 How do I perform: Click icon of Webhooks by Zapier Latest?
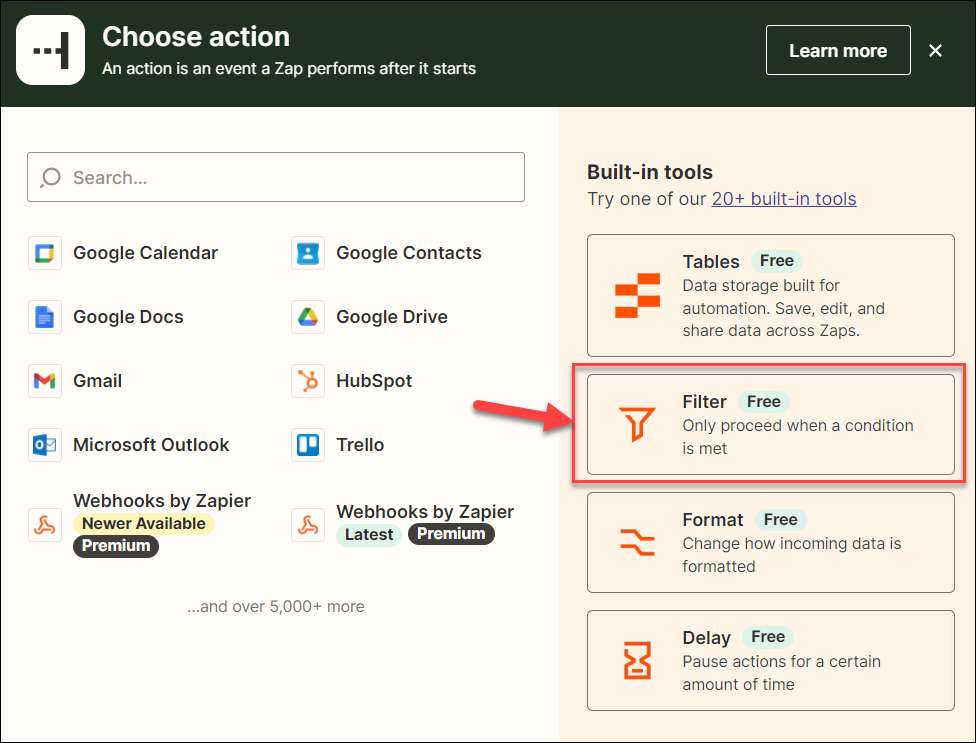pyautogui.click(x=308, y=525)
